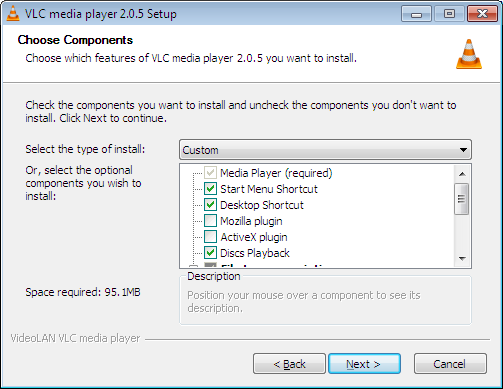Enable the Mozilla plugin checkbox
Viewport: 503px width, 389px height.
pyautogui.click(x=210, y=221)
